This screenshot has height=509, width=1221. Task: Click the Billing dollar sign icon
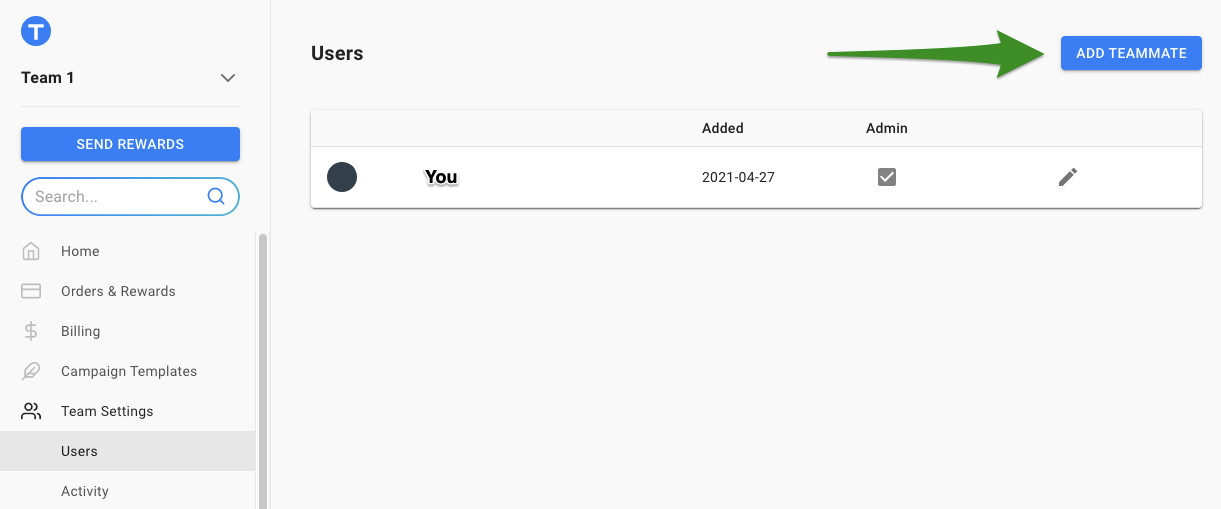coord(31,331)
